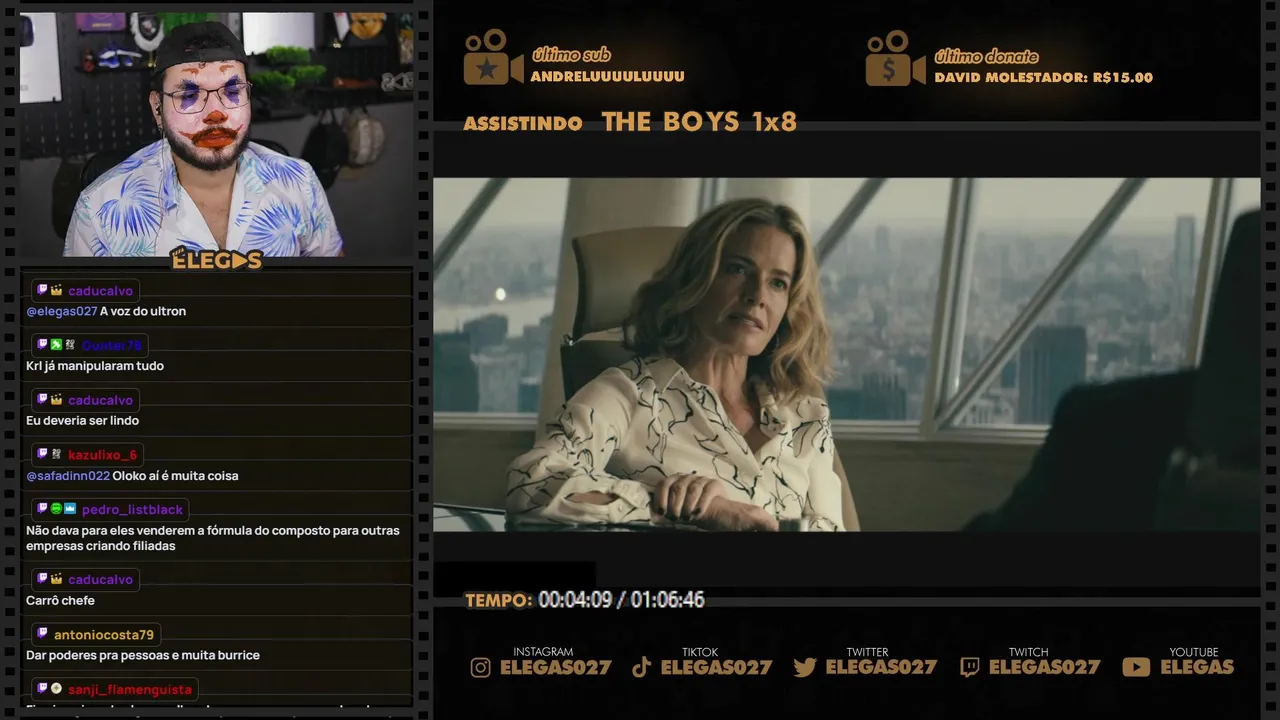
Task: Click message 'Krl já manipularam tudo'
Action: click(x=95, y=366)
